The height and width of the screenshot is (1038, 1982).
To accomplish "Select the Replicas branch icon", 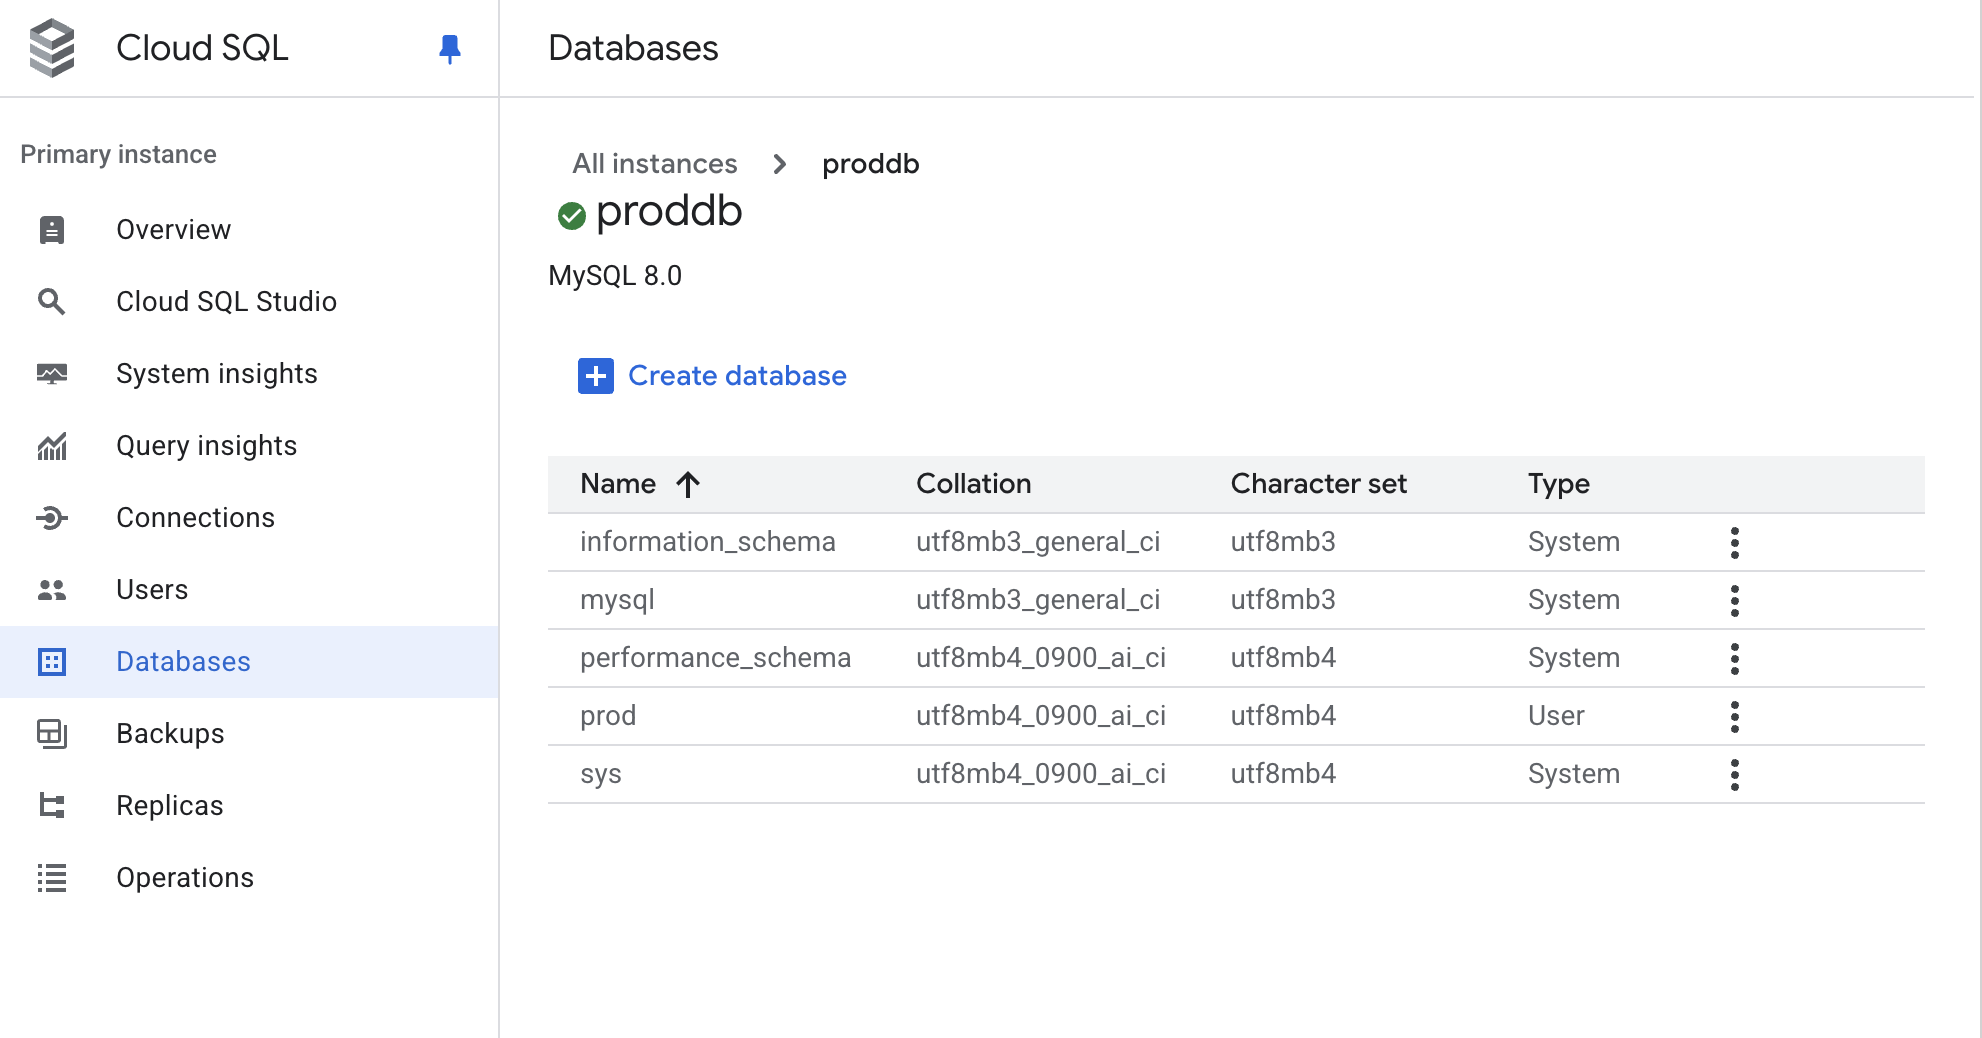I will pos(51,805).
